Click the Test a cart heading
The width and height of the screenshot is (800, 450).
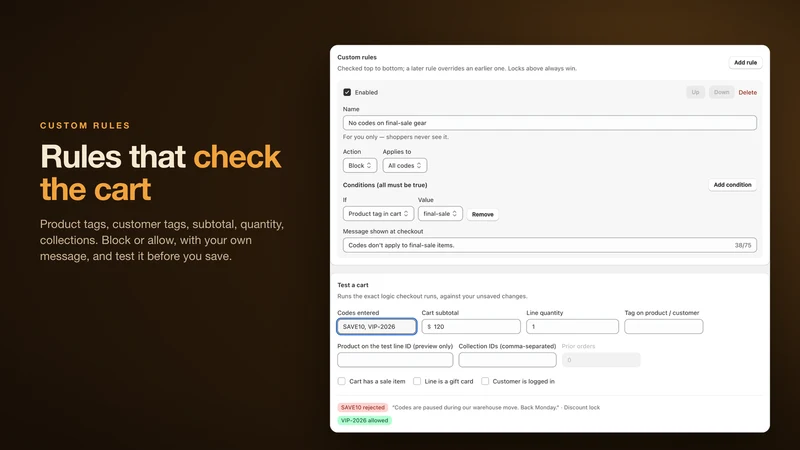(x=353, y=285)
